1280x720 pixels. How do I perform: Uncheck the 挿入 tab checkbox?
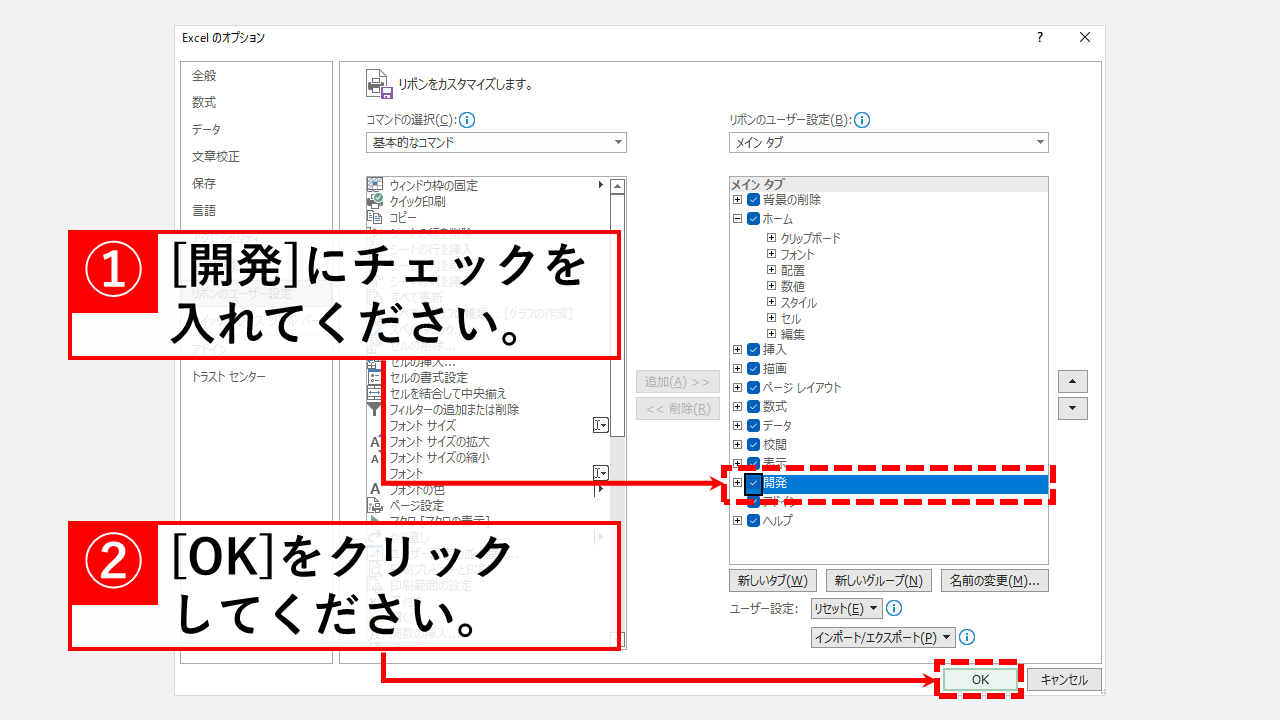754,350
